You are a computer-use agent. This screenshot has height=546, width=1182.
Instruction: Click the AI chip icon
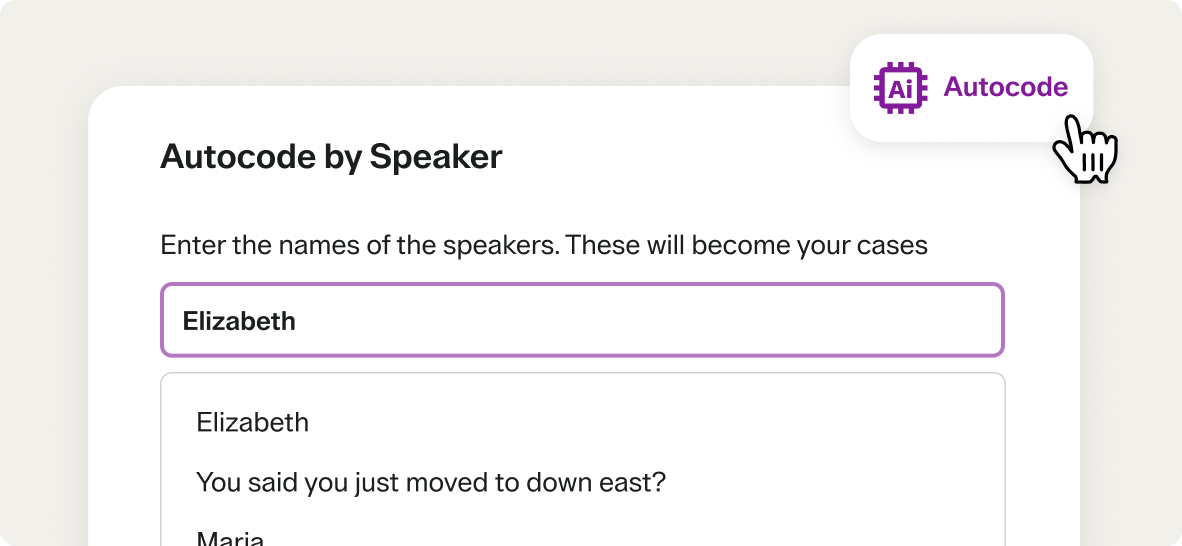[x=895, y=88]
